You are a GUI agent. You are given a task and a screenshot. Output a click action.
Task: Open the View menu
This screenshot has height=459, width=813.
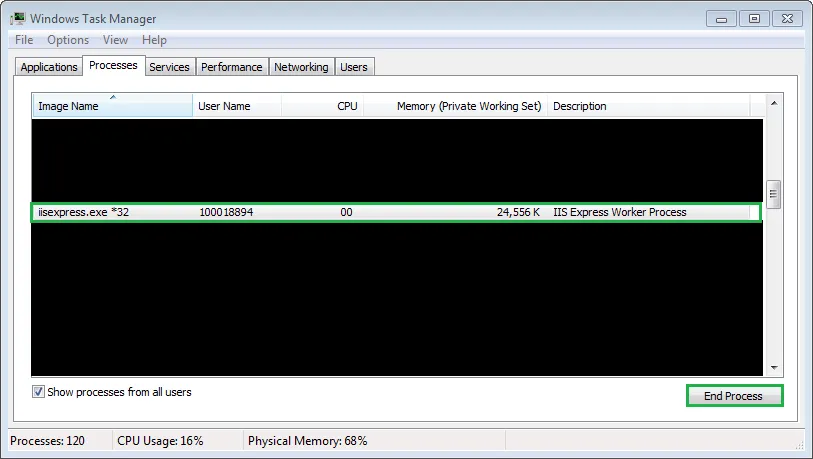pos(115,40)
